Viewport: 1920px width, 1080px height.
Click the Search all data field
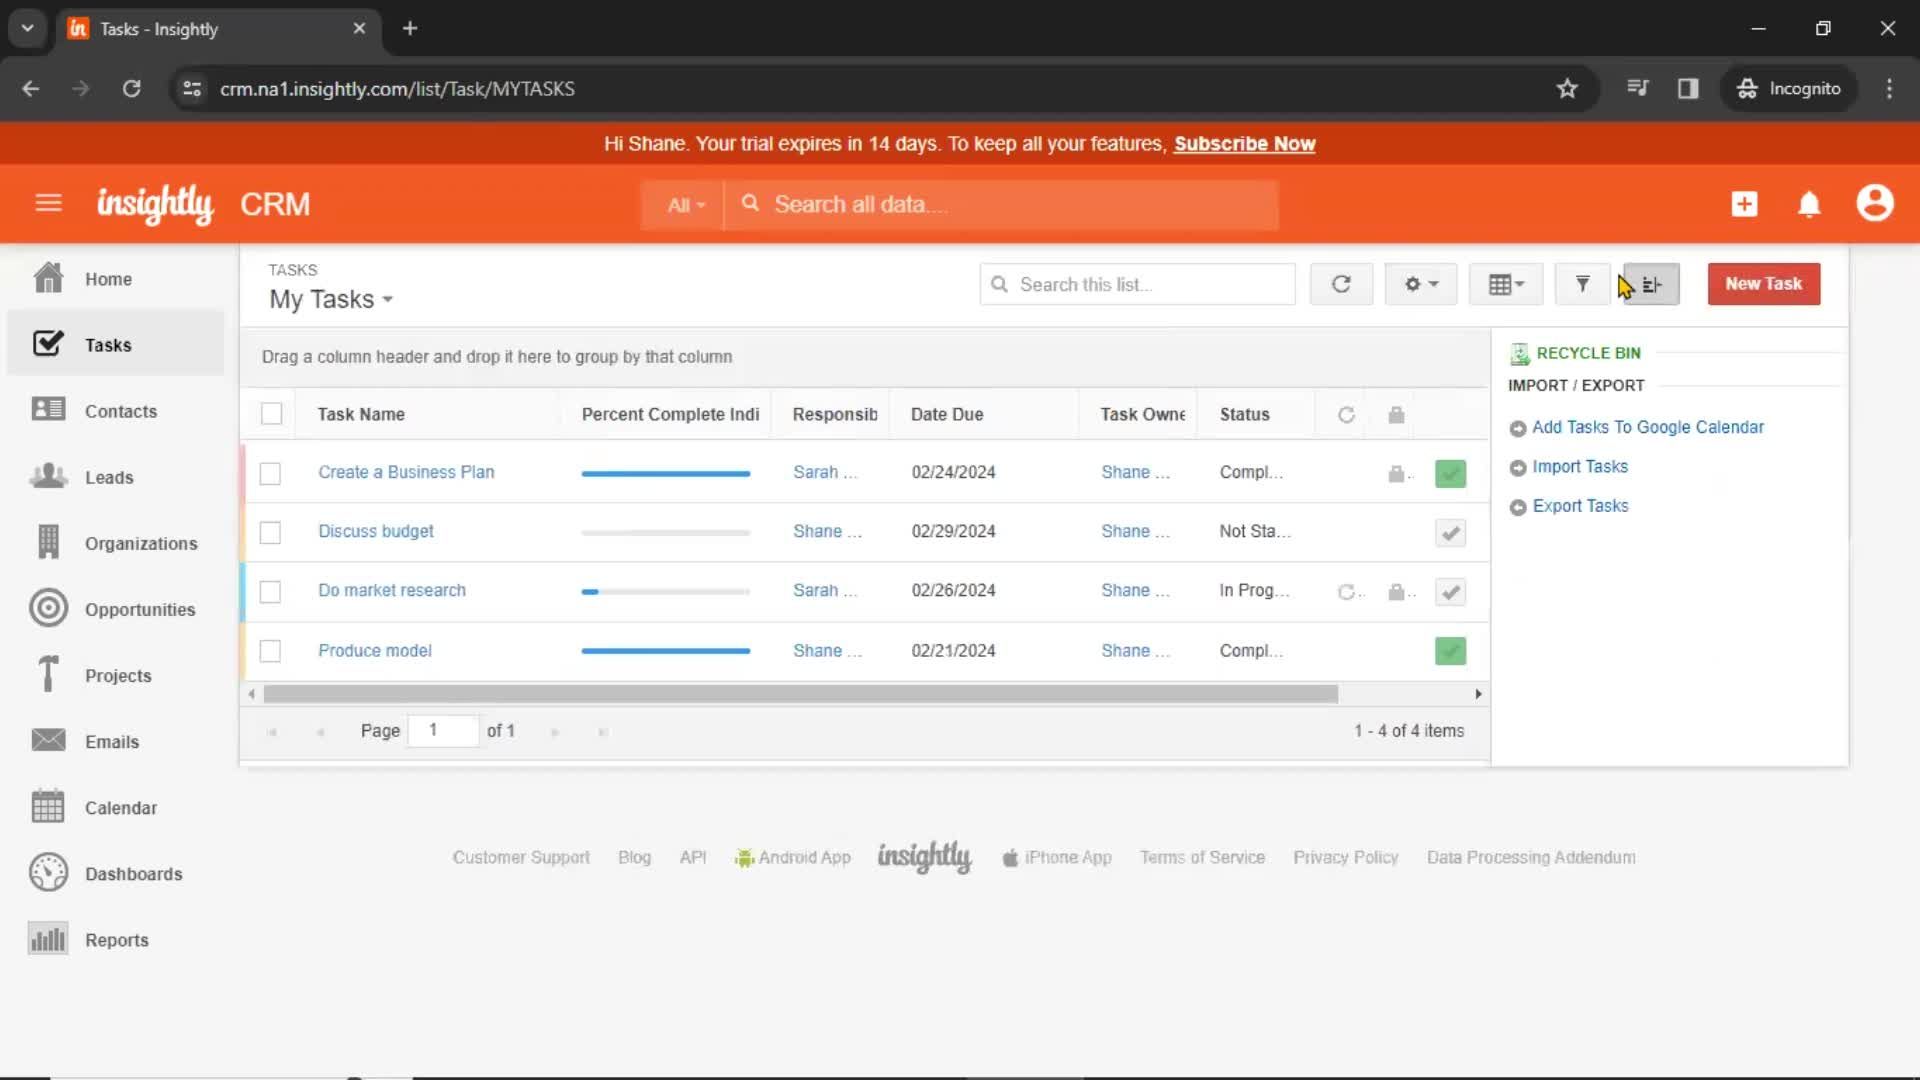tap(1001, 205)
